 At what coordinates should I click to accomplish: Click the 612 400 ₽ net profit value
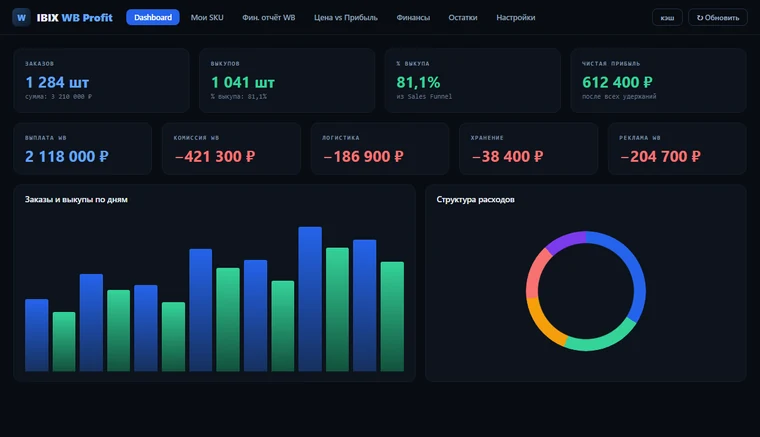click(x=618, y=82)
